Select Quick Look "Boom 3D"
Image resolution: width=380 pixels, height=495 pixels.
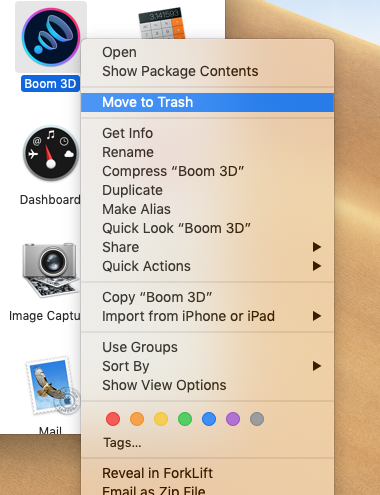[207, 228]
